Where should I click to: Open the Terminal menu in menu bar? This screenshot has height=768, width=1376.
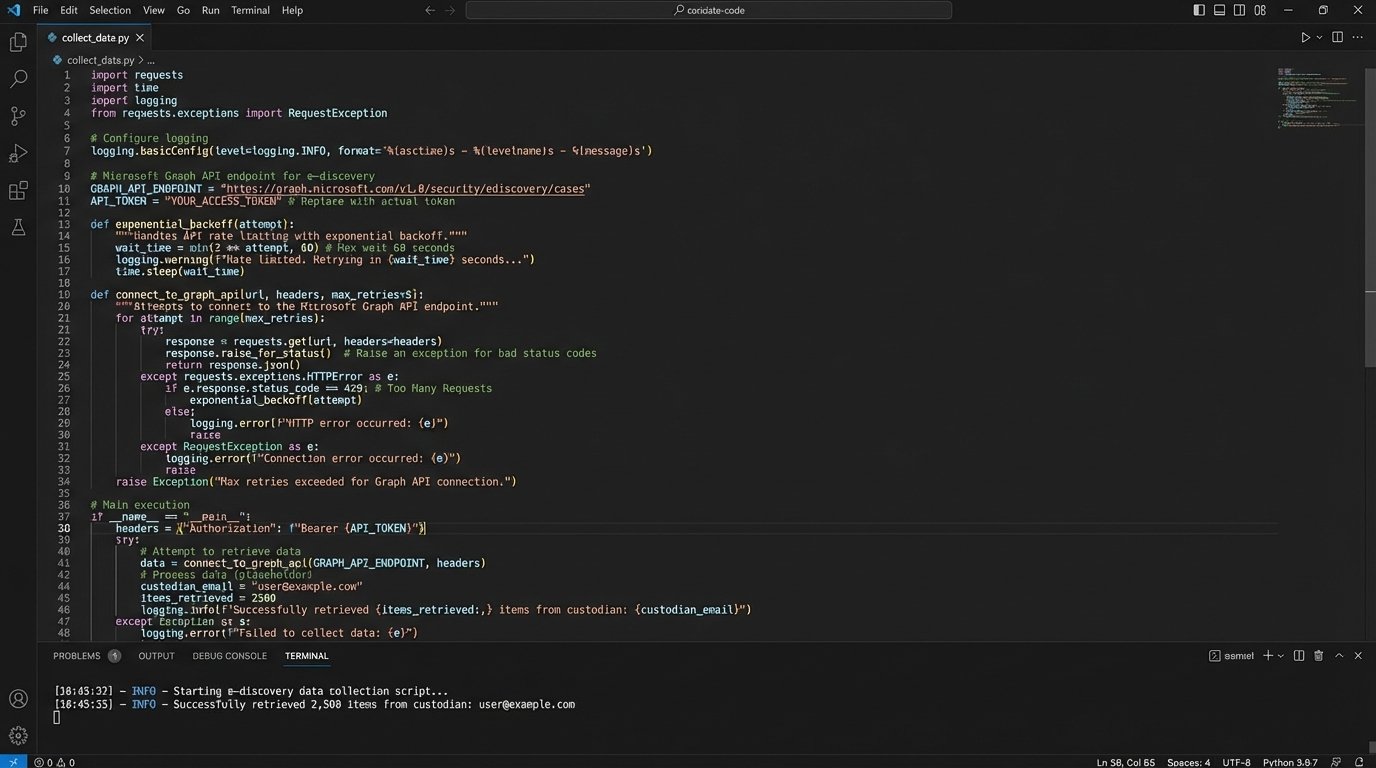250,10
